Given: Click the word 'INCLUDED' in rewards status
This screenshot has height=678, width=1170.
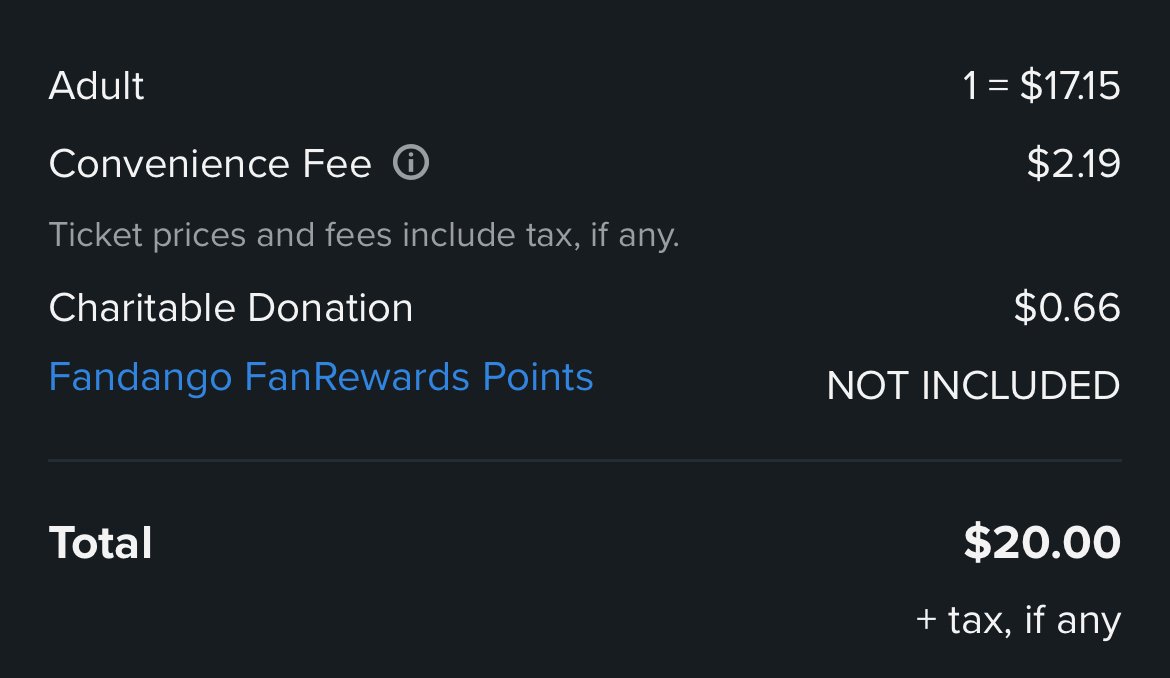Looking at the screenshot, I should 1021,386.
